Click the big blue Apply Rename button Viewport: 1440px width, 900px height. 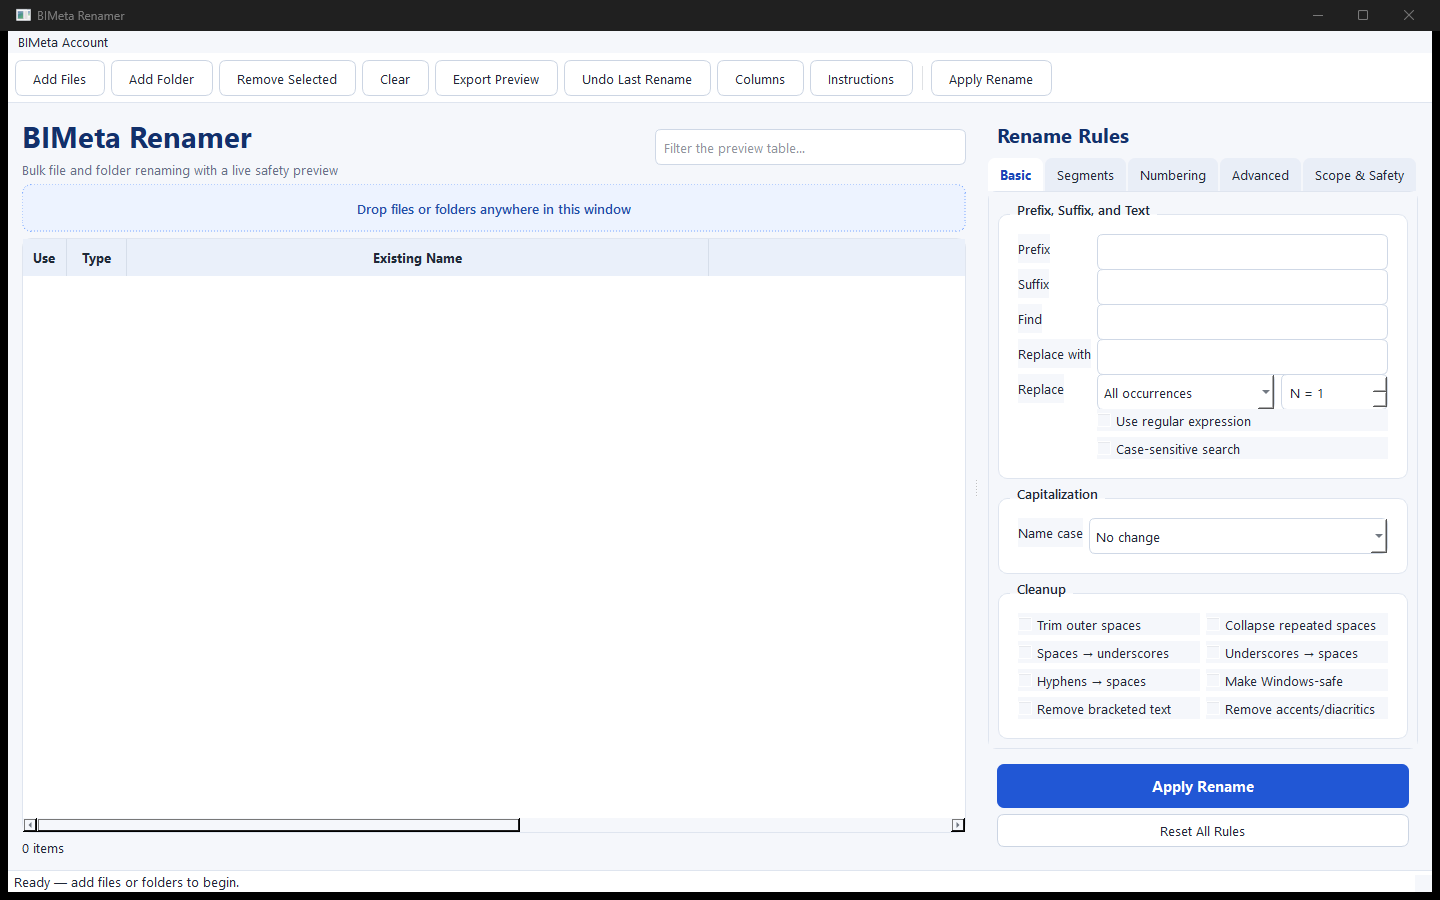[x=1203, y=786]
